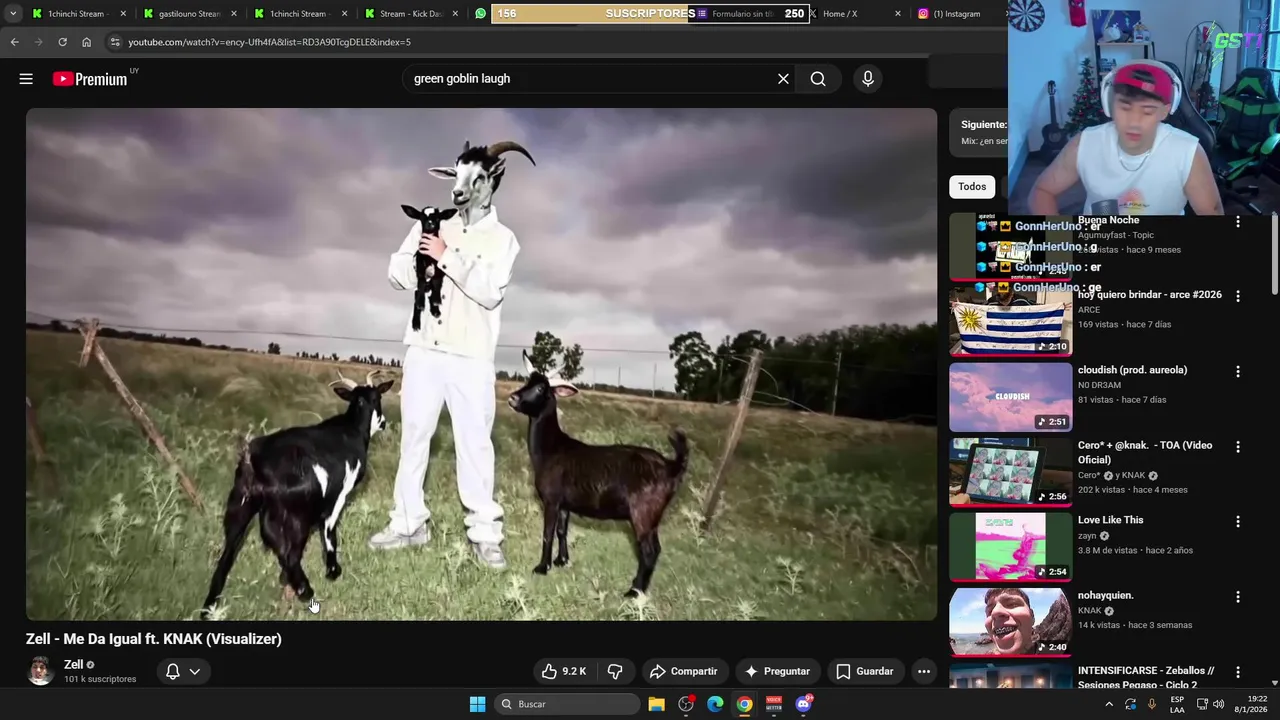The height and width of the screenshot is (720, 1280).
Task: Open Cero* + @knak. TOA video title
Action: pos(1145,452)
